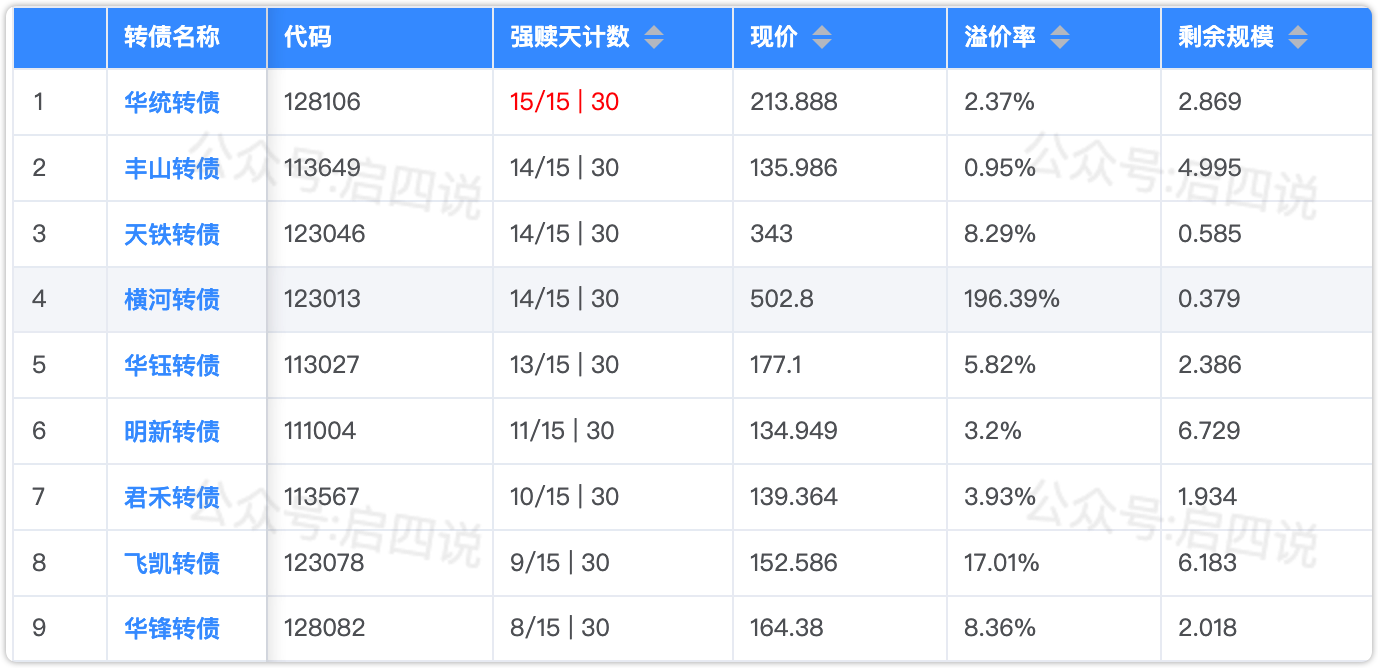Click the 现价 column sort arrows

(x=821, y=38)
